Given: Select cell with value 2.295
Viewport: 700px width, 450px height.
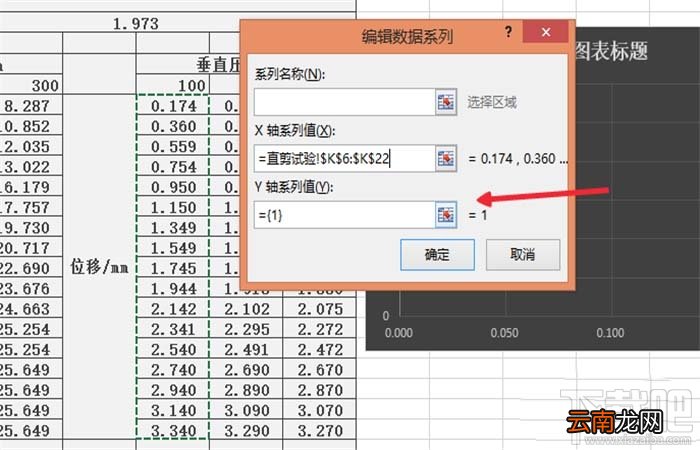Looking at the screenshot, I should pos(246,329).
